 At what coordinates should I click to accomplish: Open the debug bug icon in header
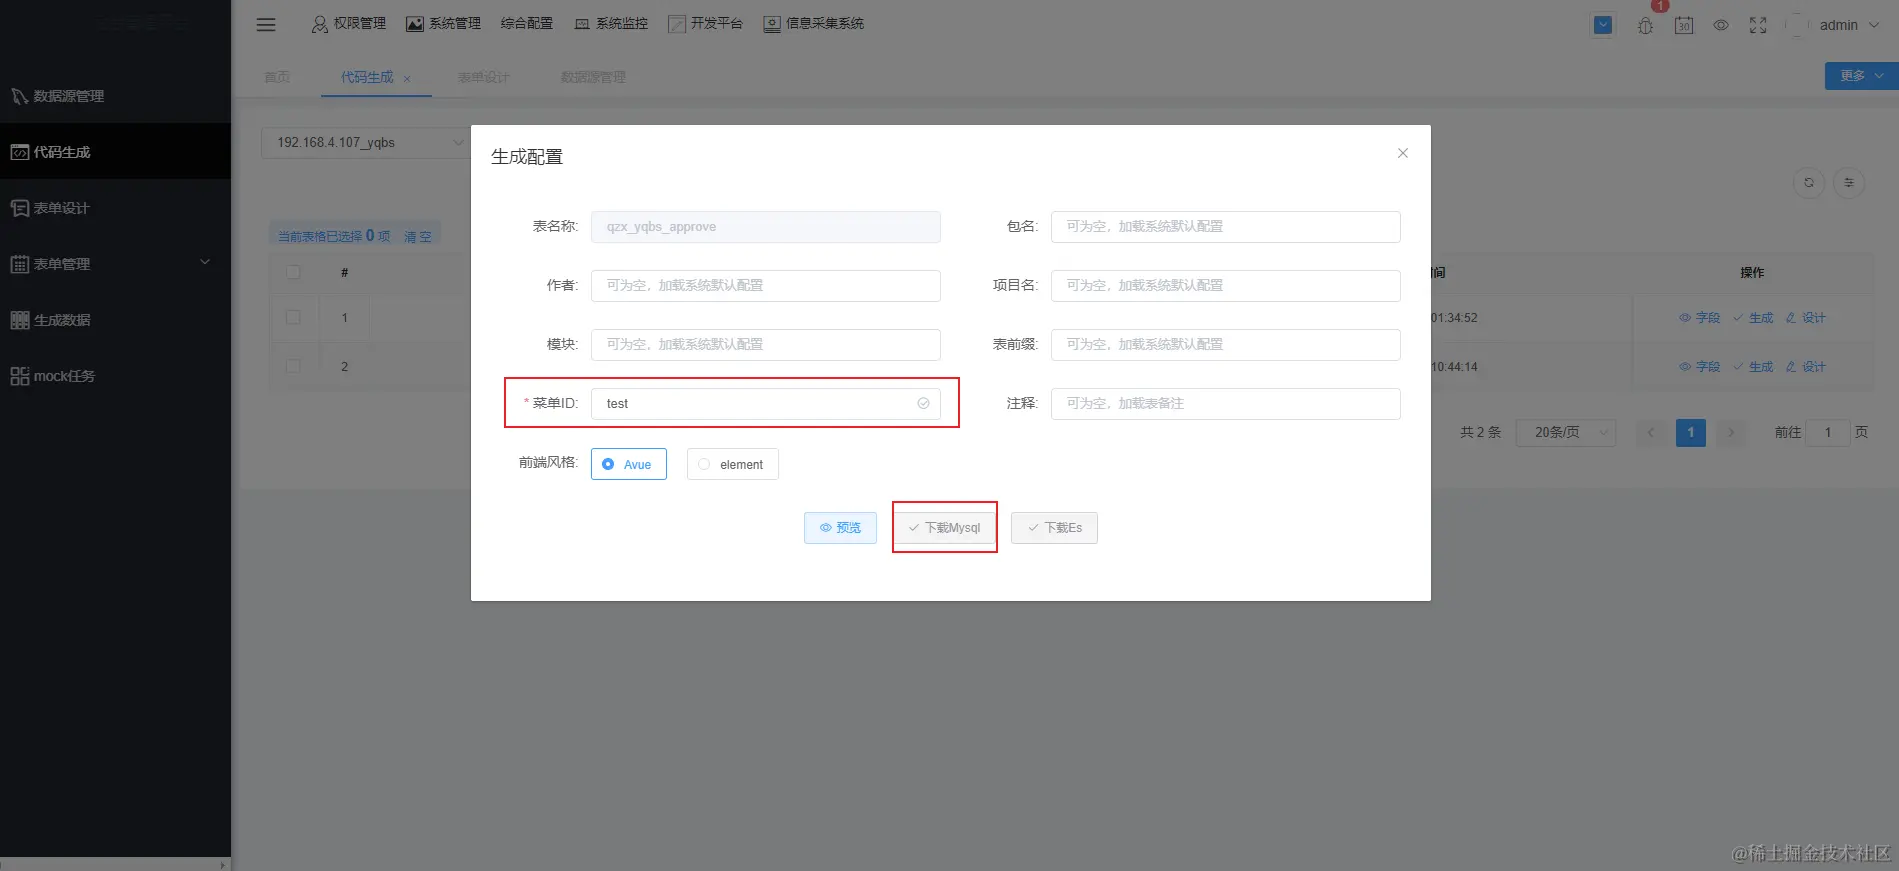[x=1645, y=26]
